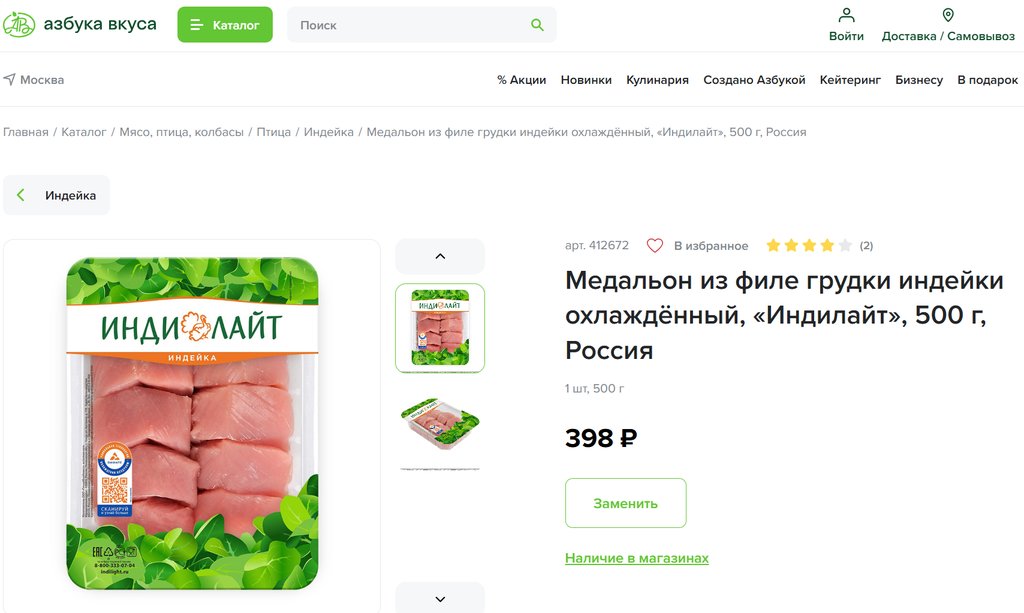Go back to Индейка category
The width and height of the screenshot is (1024, 613).
(x=56, y=195)
